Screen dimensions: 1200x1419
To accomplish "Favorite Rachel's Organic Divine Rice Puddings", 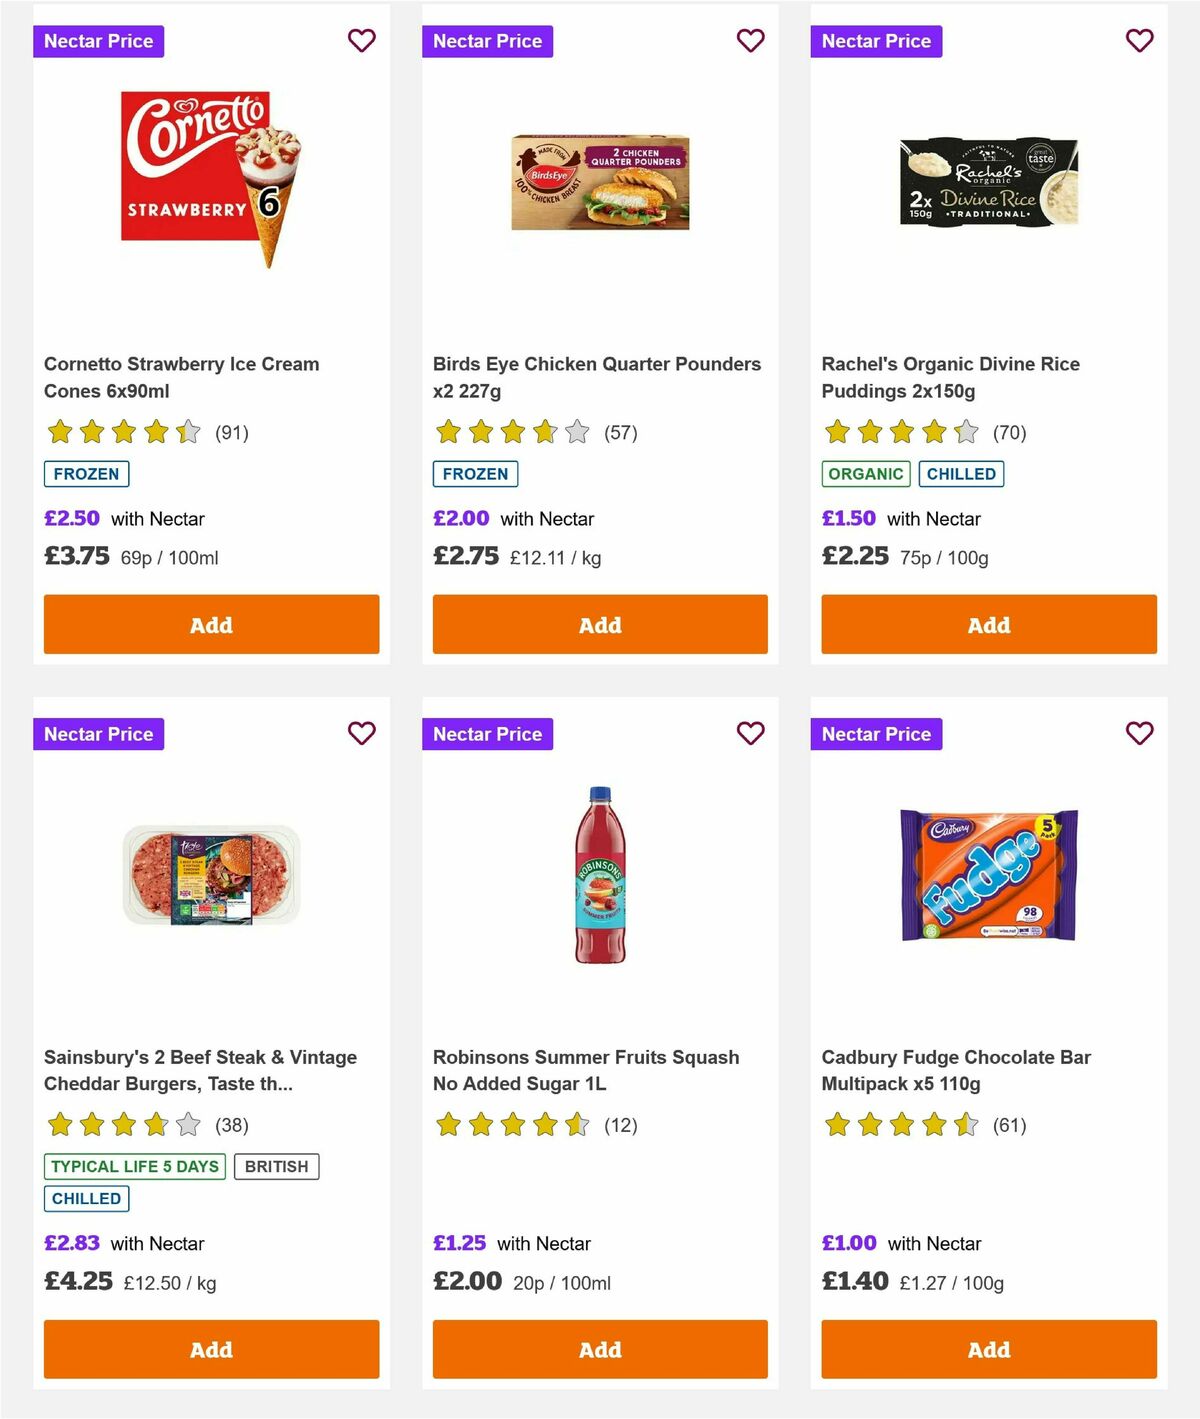I will [x=1139, y=41].
